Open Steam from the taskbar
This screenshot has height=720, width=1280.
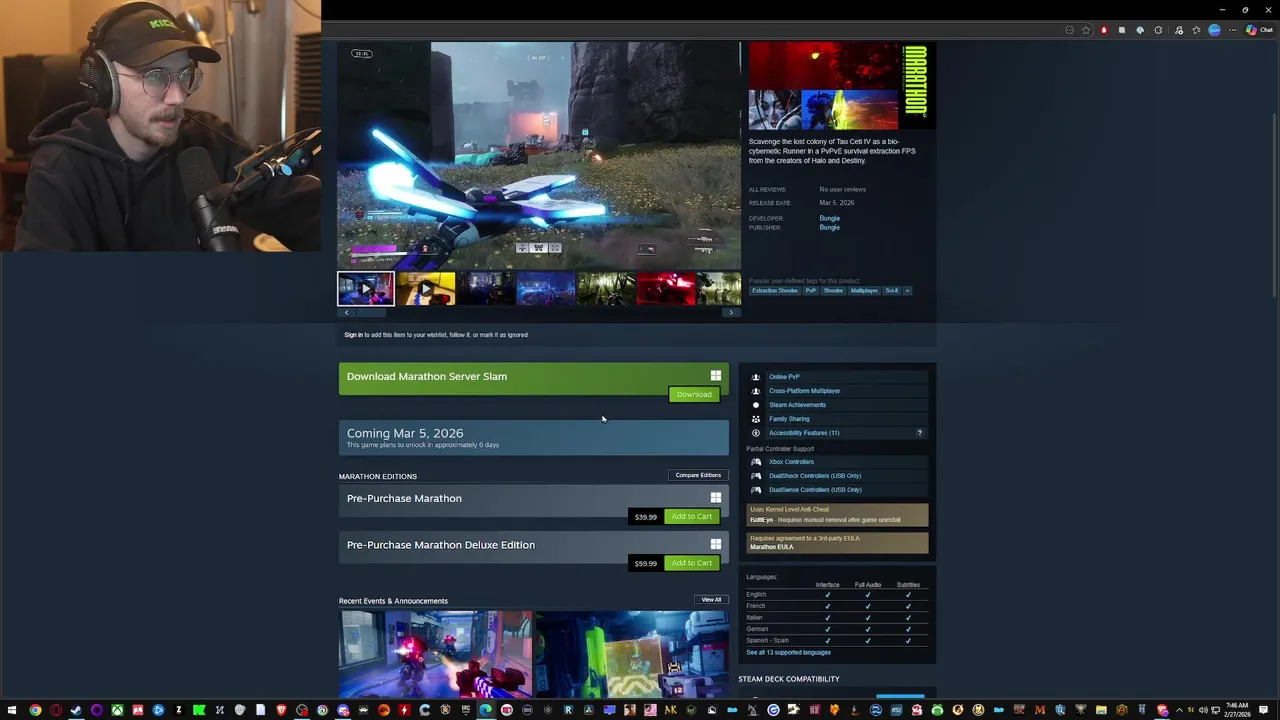76,710
